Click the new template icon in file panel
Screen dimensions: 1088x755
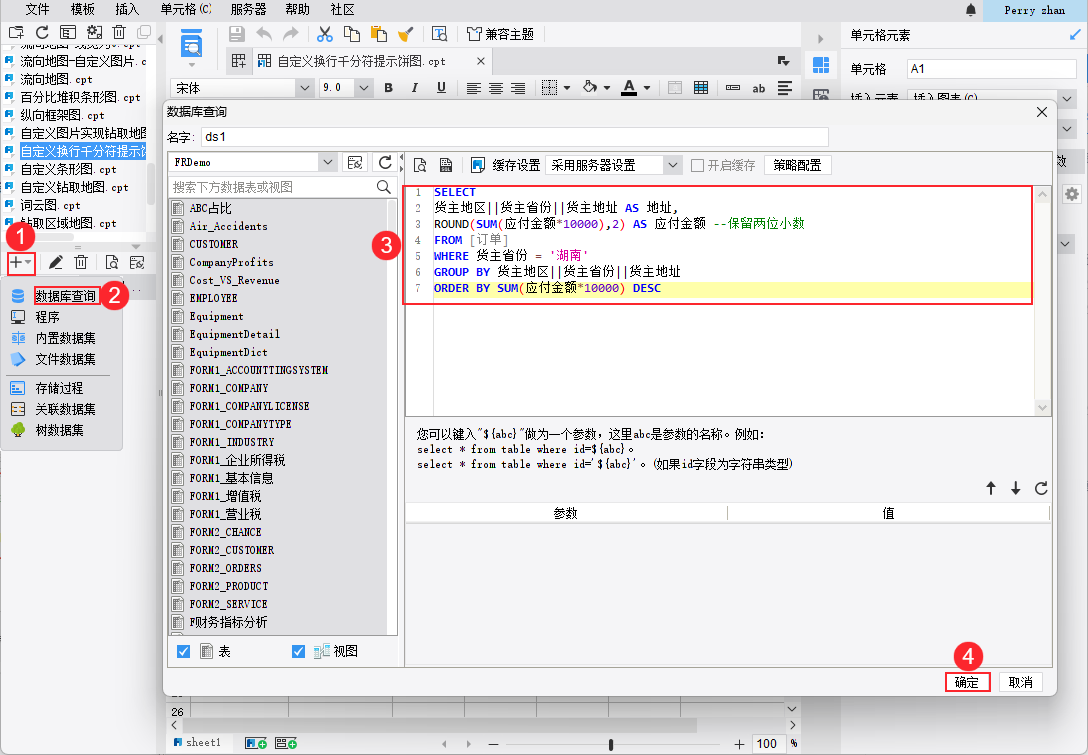tap(16, 32)
